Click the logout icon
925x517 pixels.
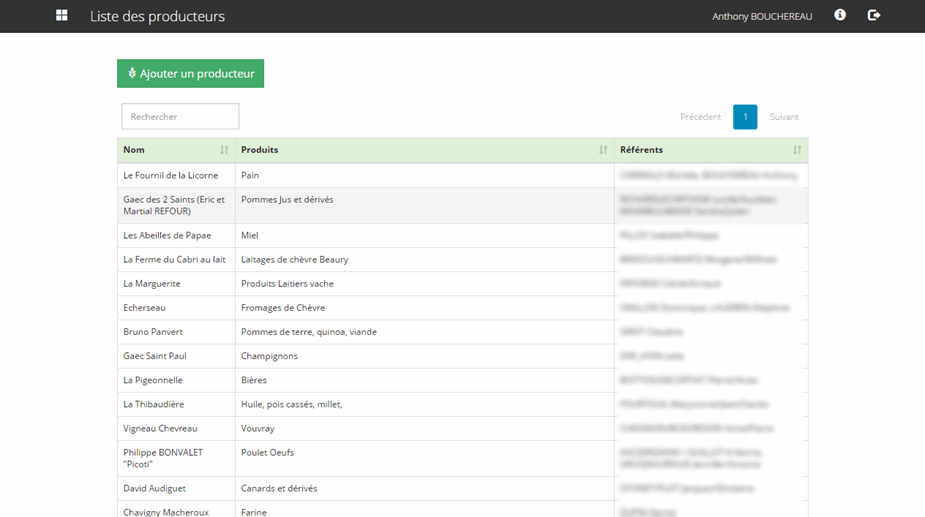[874, 16]
